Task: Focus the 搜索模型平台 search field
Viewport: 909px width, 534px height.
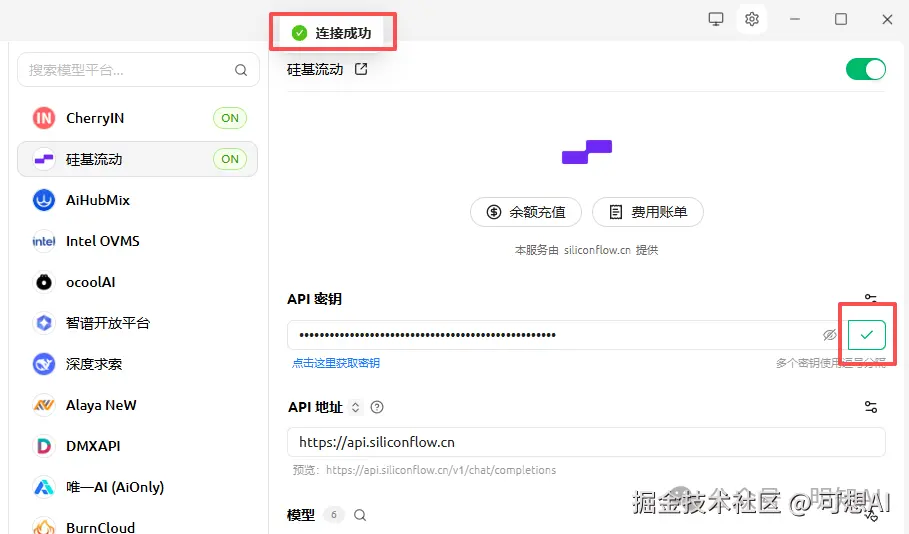Action: tap(139, 70)
